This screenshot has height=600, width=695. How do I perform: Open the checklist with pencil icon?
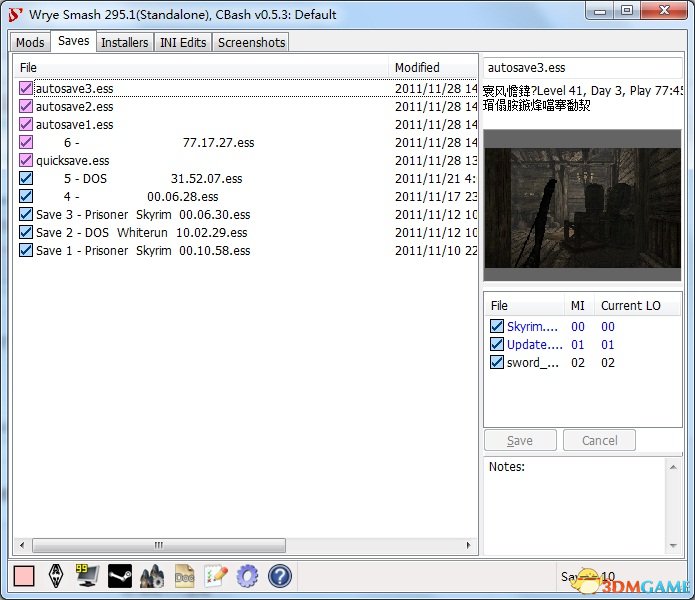[x=216, y=576]
